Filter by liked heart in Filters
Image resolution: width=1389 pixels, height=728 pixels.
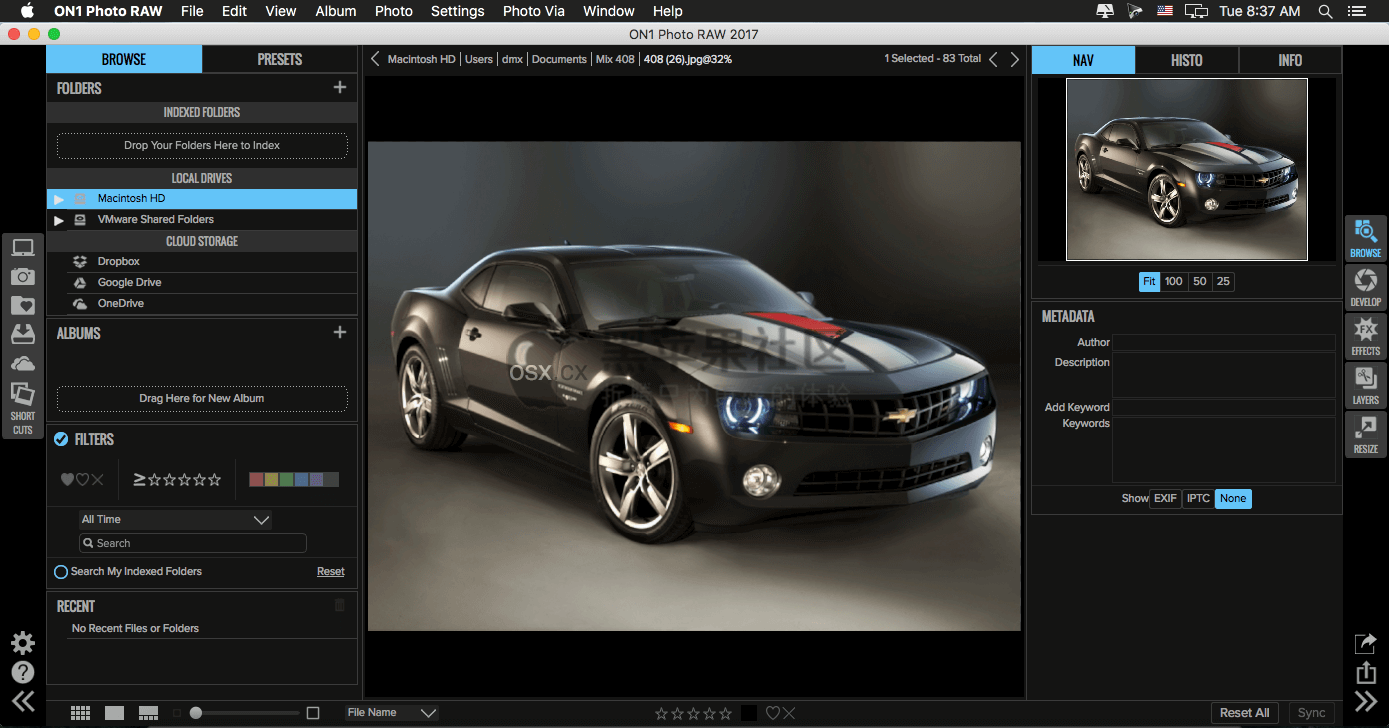(x=67, y=480)
